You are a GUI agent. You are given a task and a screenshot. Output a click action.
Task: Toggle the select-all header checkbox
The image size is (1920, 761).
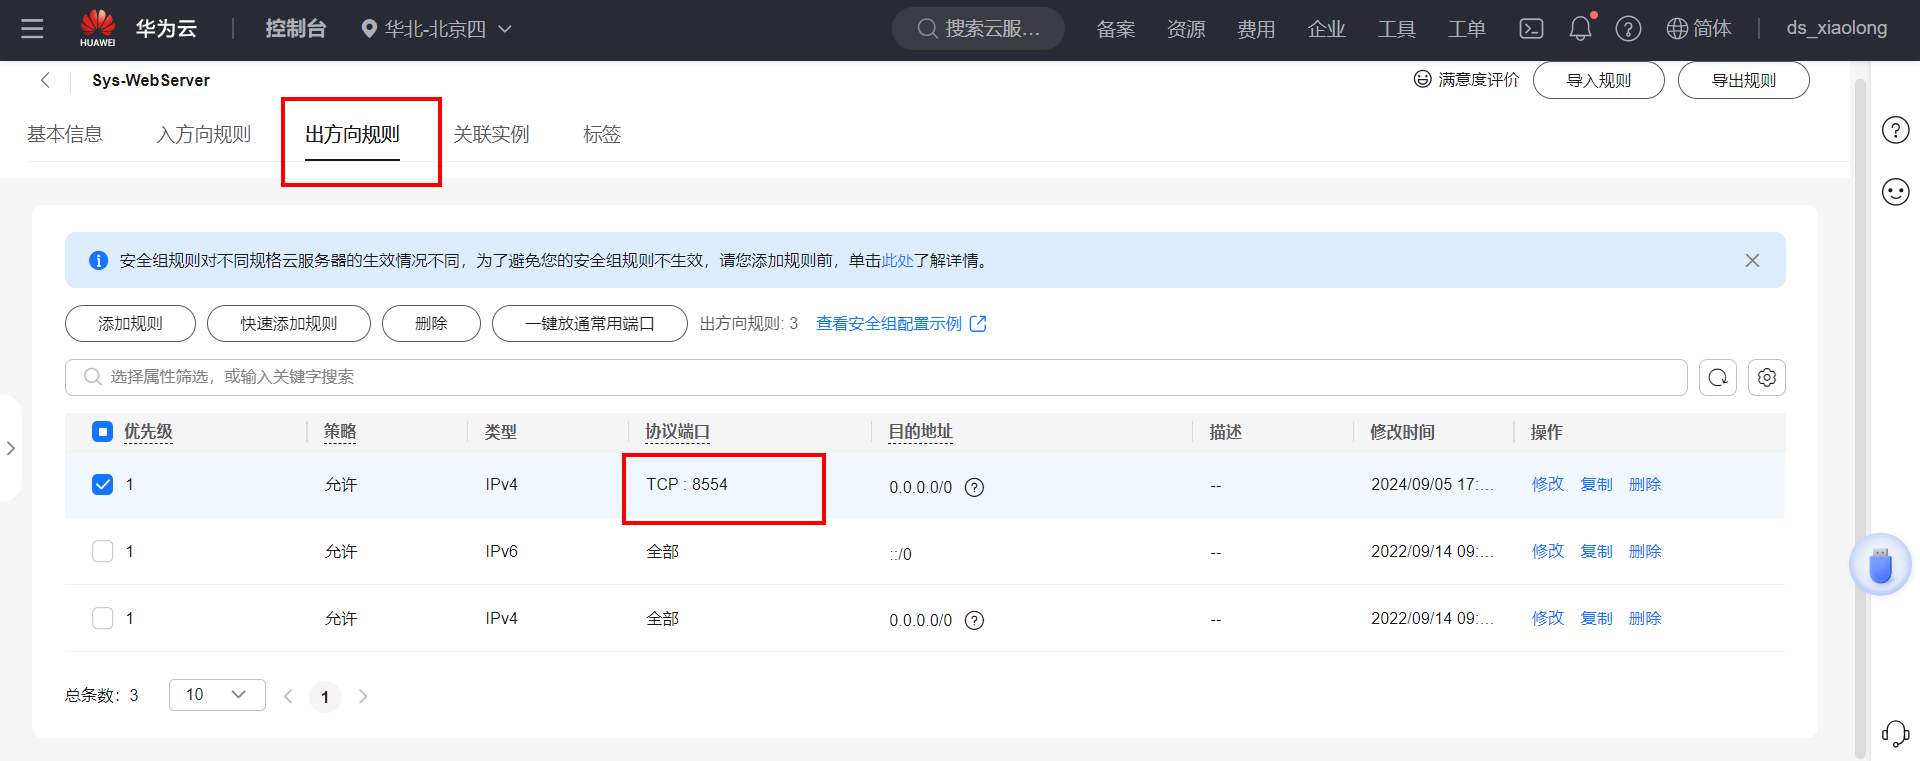[x=103, y=432]
